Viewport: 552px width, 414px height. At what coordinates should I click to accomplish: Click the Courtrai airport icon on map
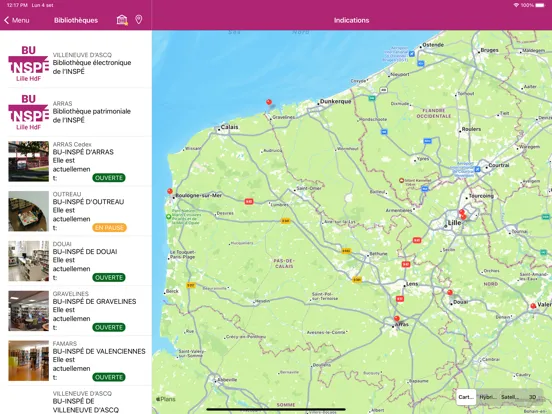coord(477,169)
